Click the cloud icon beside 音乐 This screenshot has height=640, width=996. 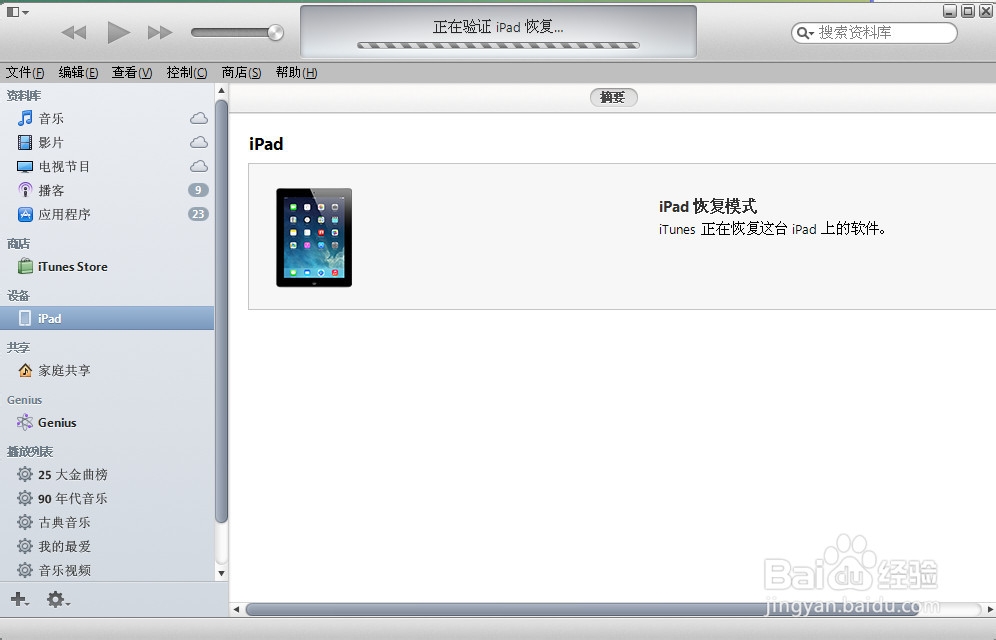click(x=199, y=118)
